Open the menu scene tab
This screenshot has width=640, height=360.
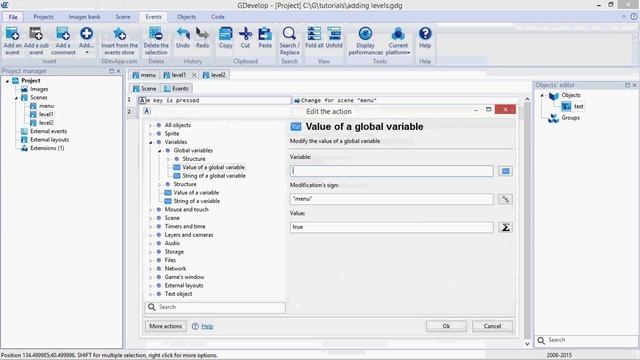[x=144, y=75]
